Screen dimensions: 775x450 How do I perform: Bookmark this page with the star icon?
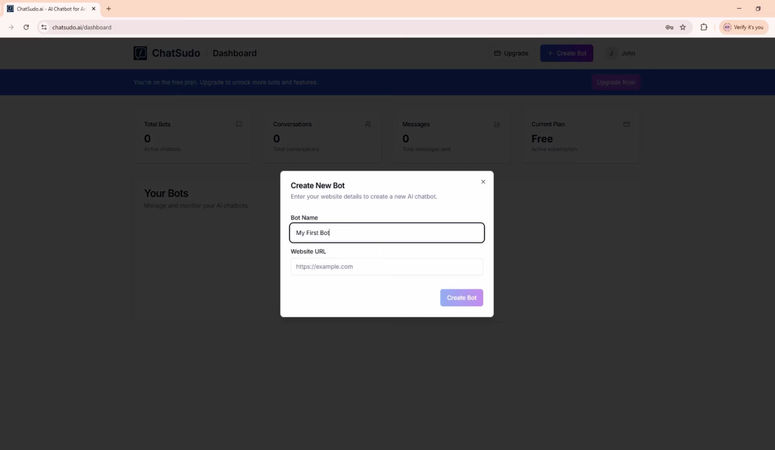pos(683,27)
